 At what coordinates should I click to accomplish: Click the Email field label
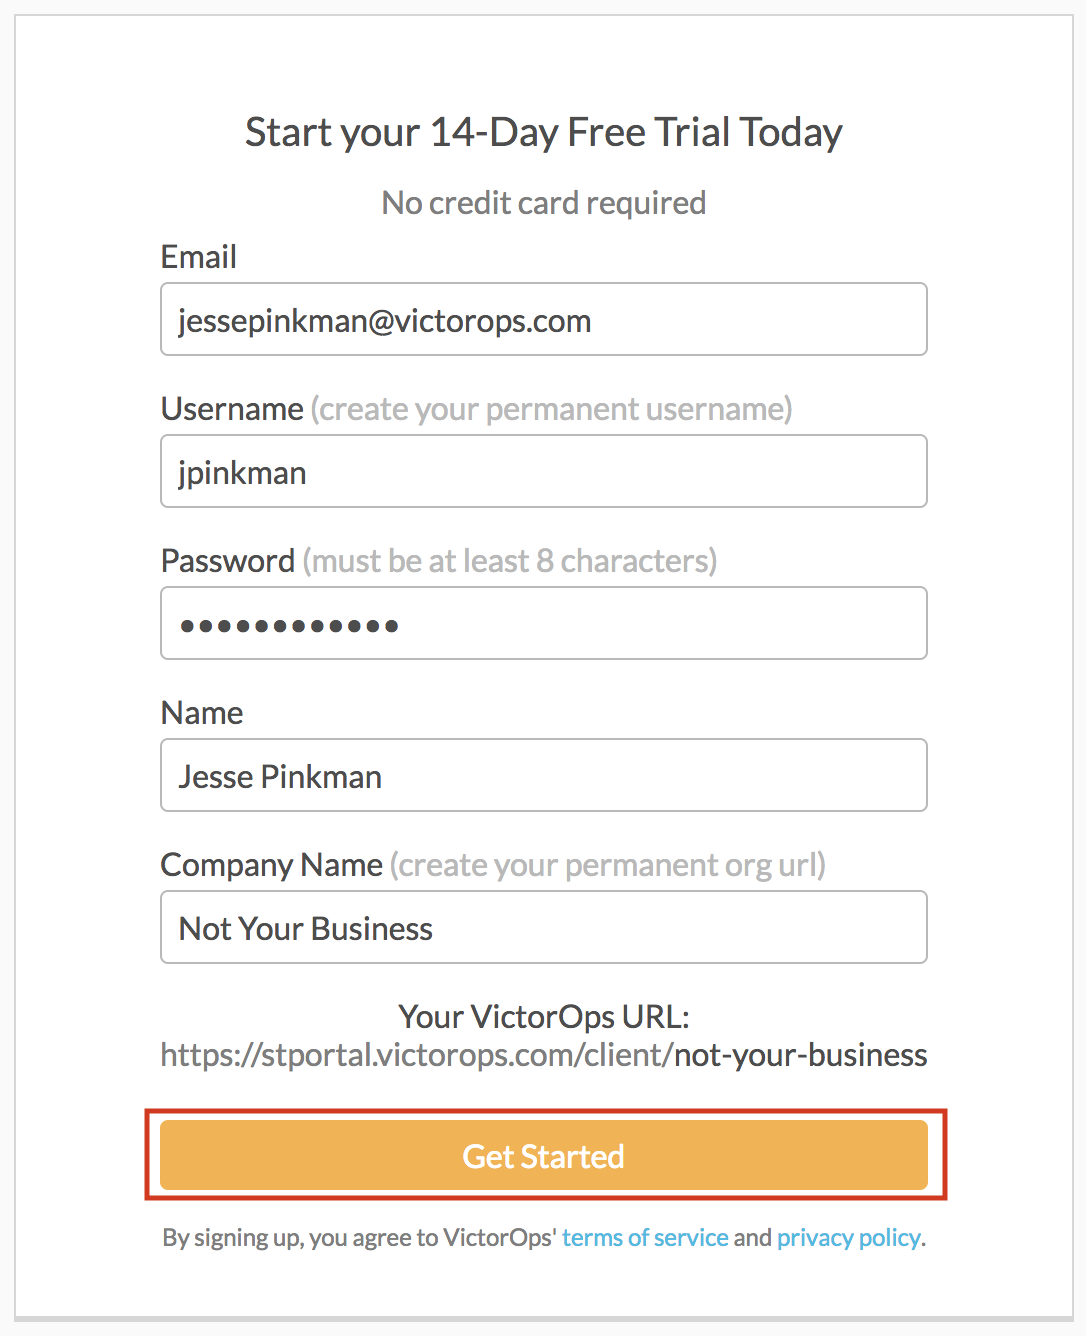[x=199, y=257]
